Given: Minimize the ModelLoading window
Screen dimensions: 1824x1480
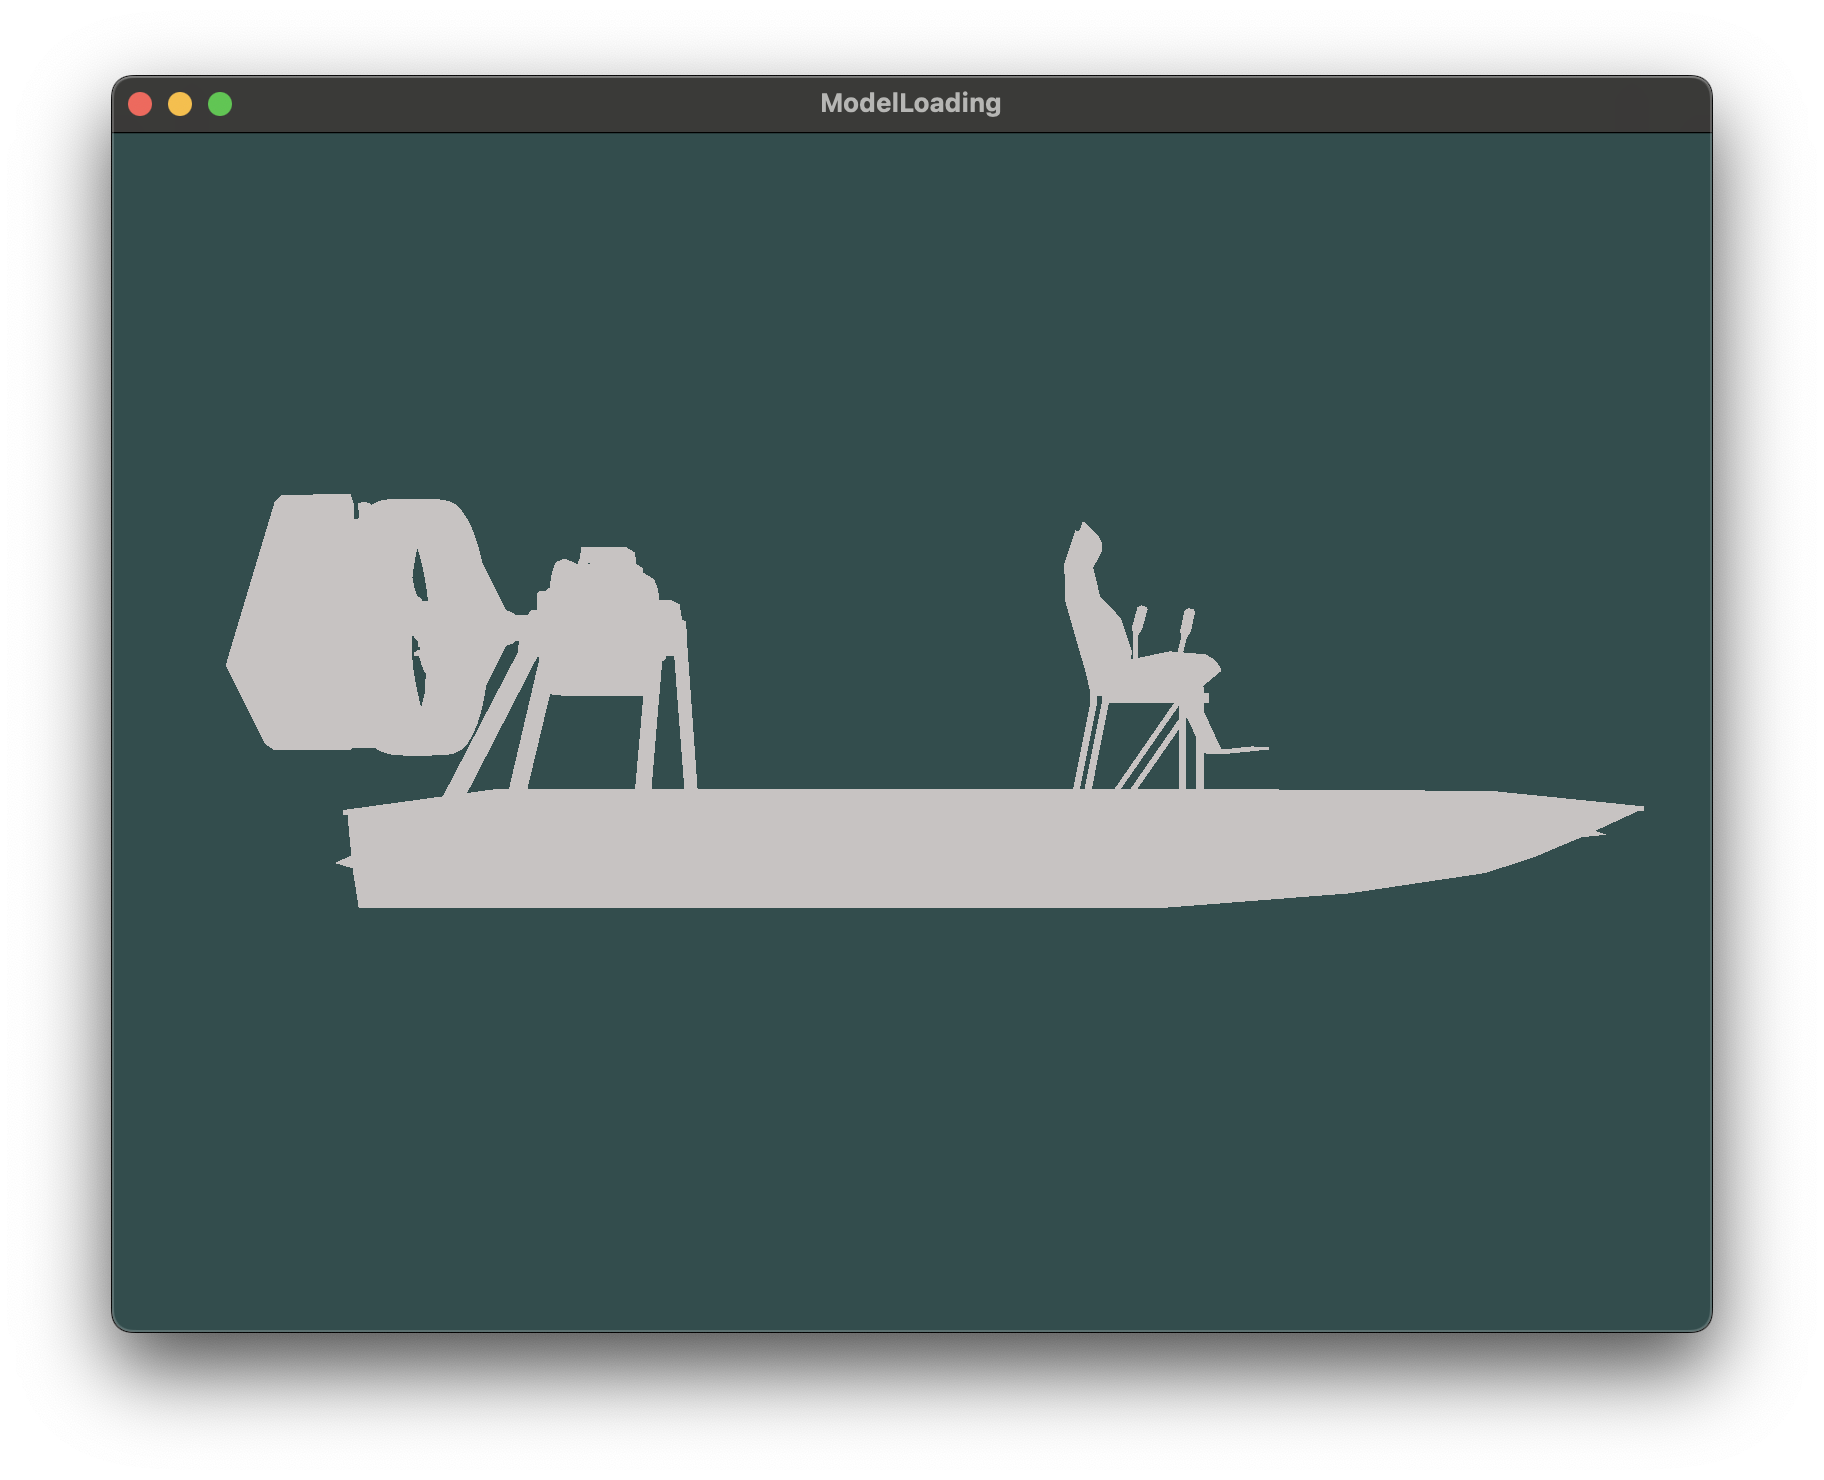Looking at the screenshot, I should click(x=180, y=104).
